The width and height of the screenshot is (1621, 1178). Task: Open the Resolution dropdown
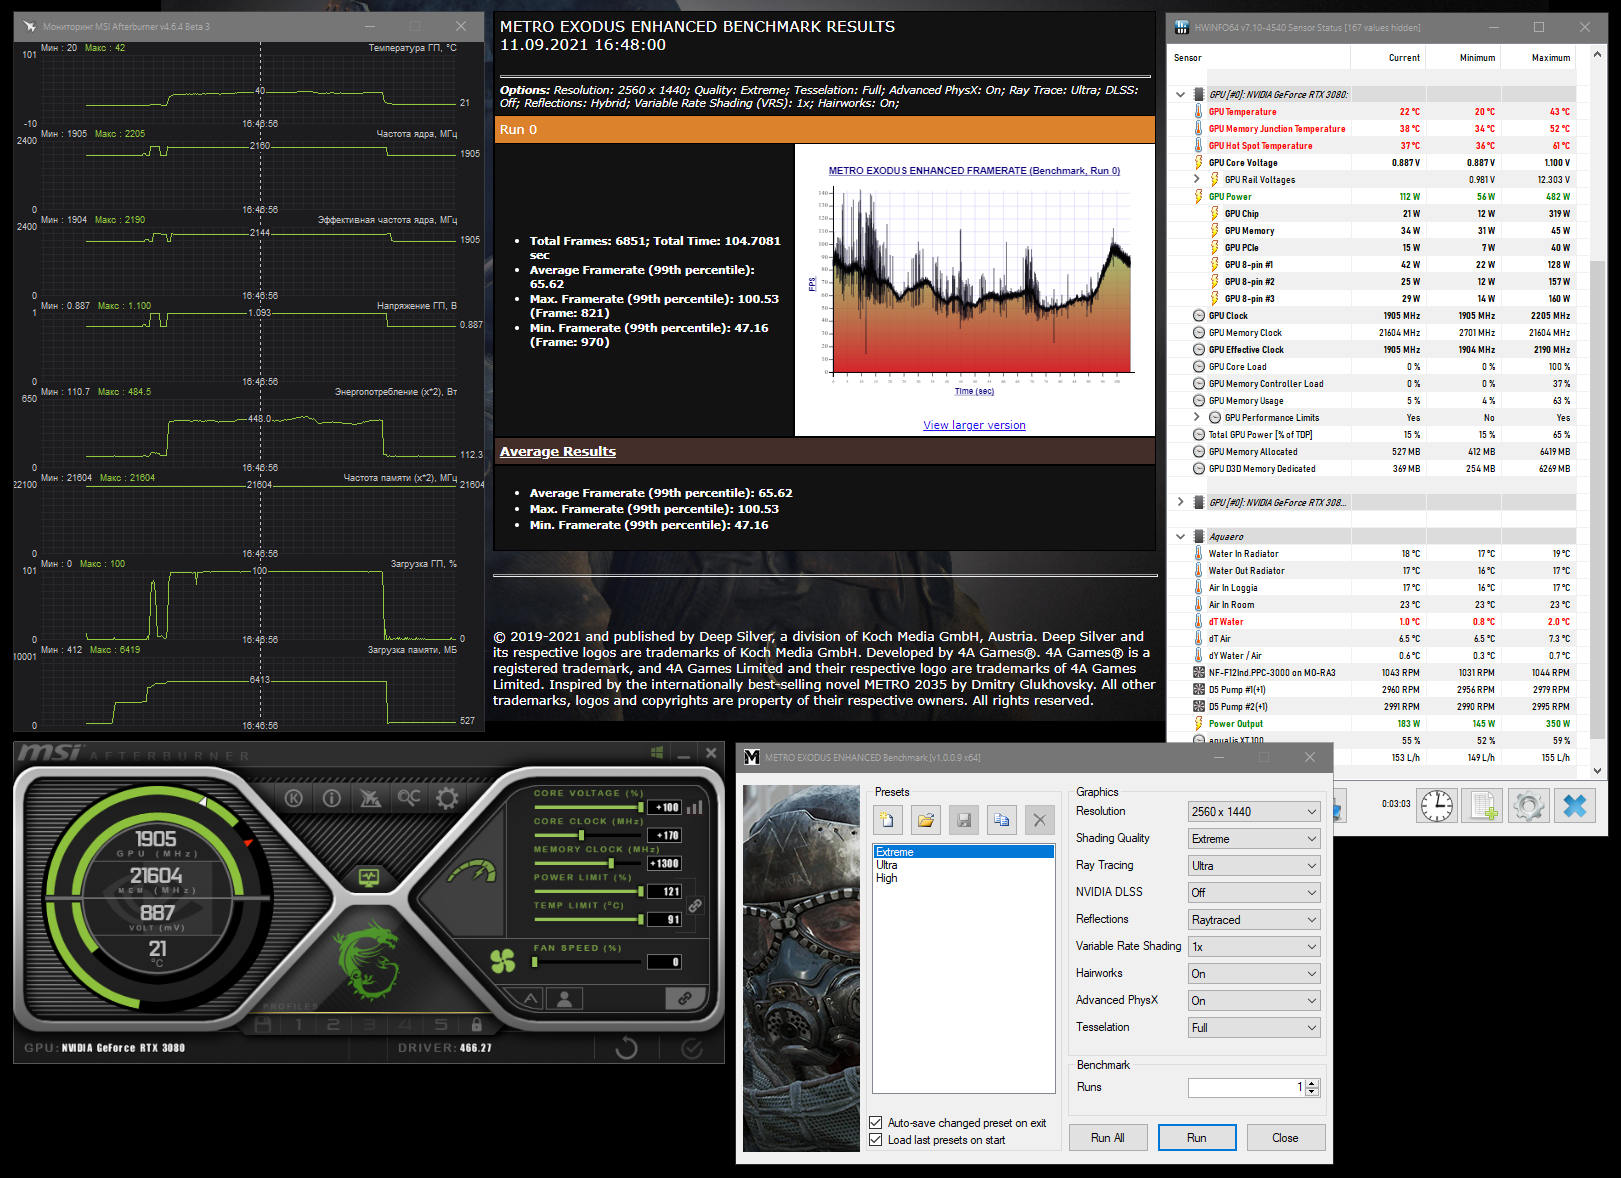point(1255,811)
